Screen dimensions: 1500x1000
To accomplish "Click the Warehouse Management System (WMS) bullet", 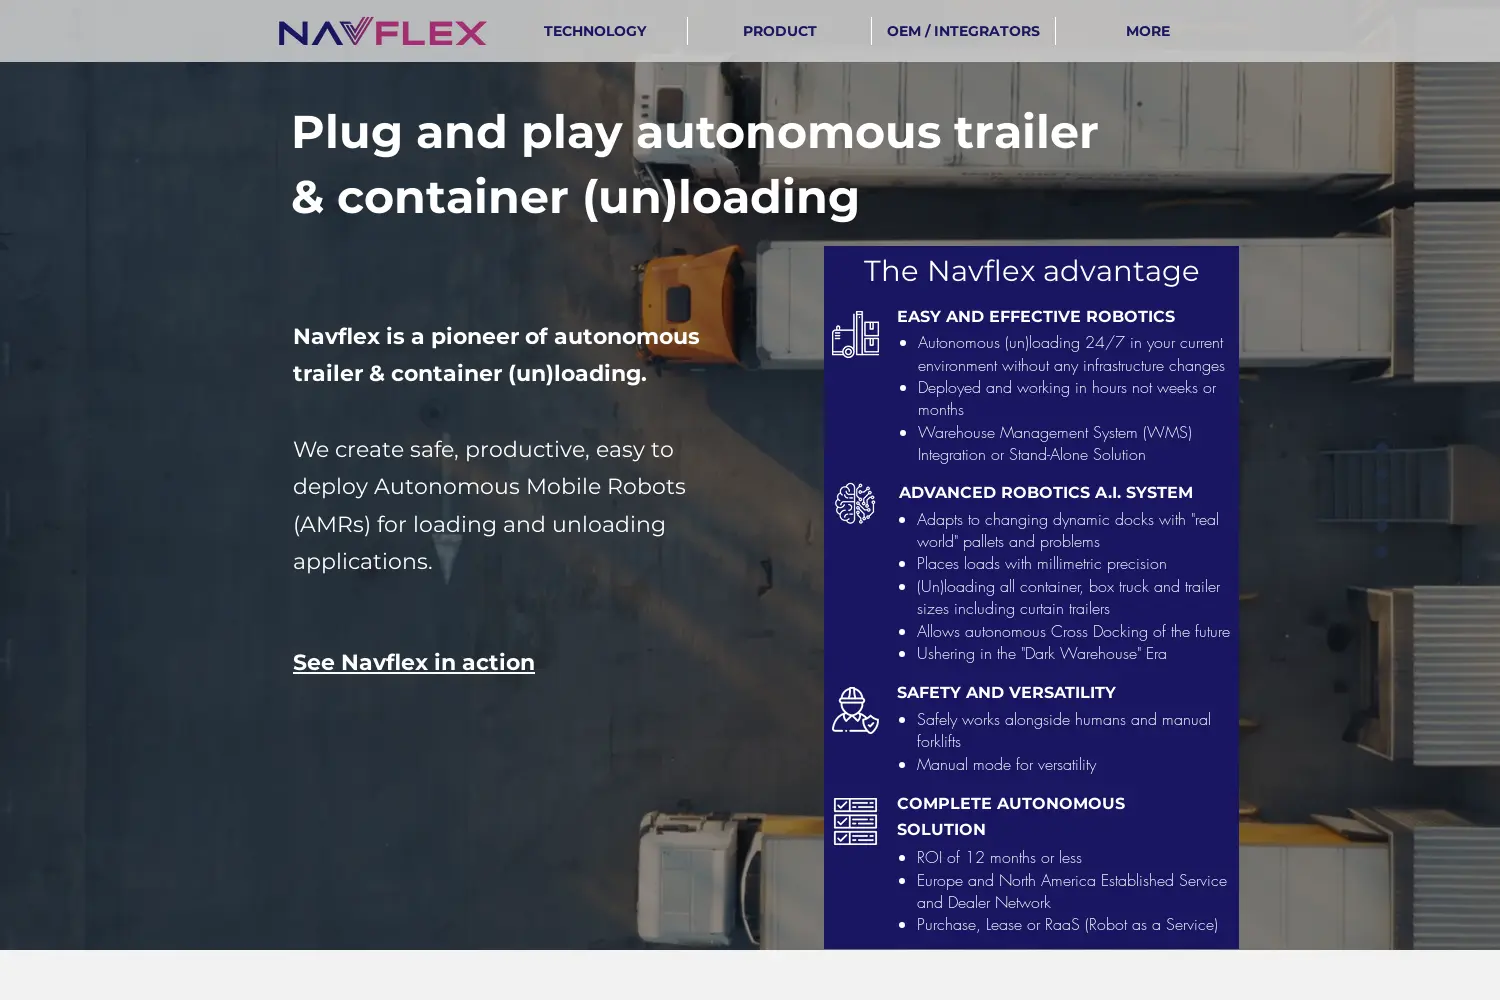I will tap(1055, 443).
